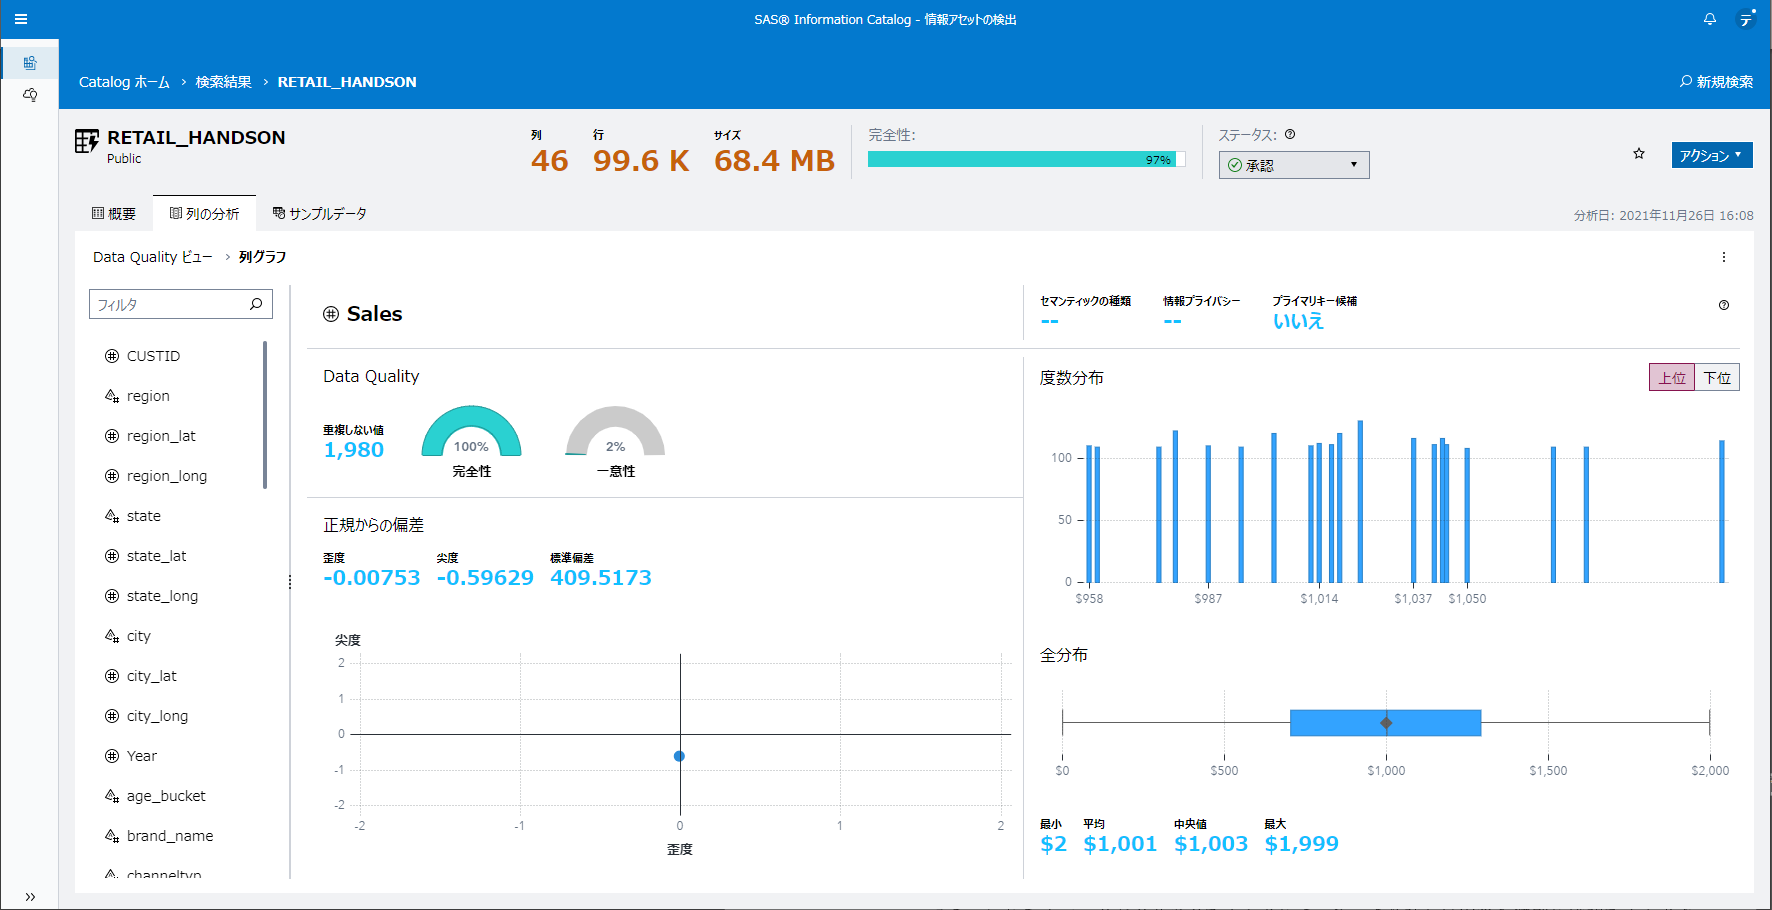
Task: Click the 完全性 97% progress bar
Action: point(1027,159)
